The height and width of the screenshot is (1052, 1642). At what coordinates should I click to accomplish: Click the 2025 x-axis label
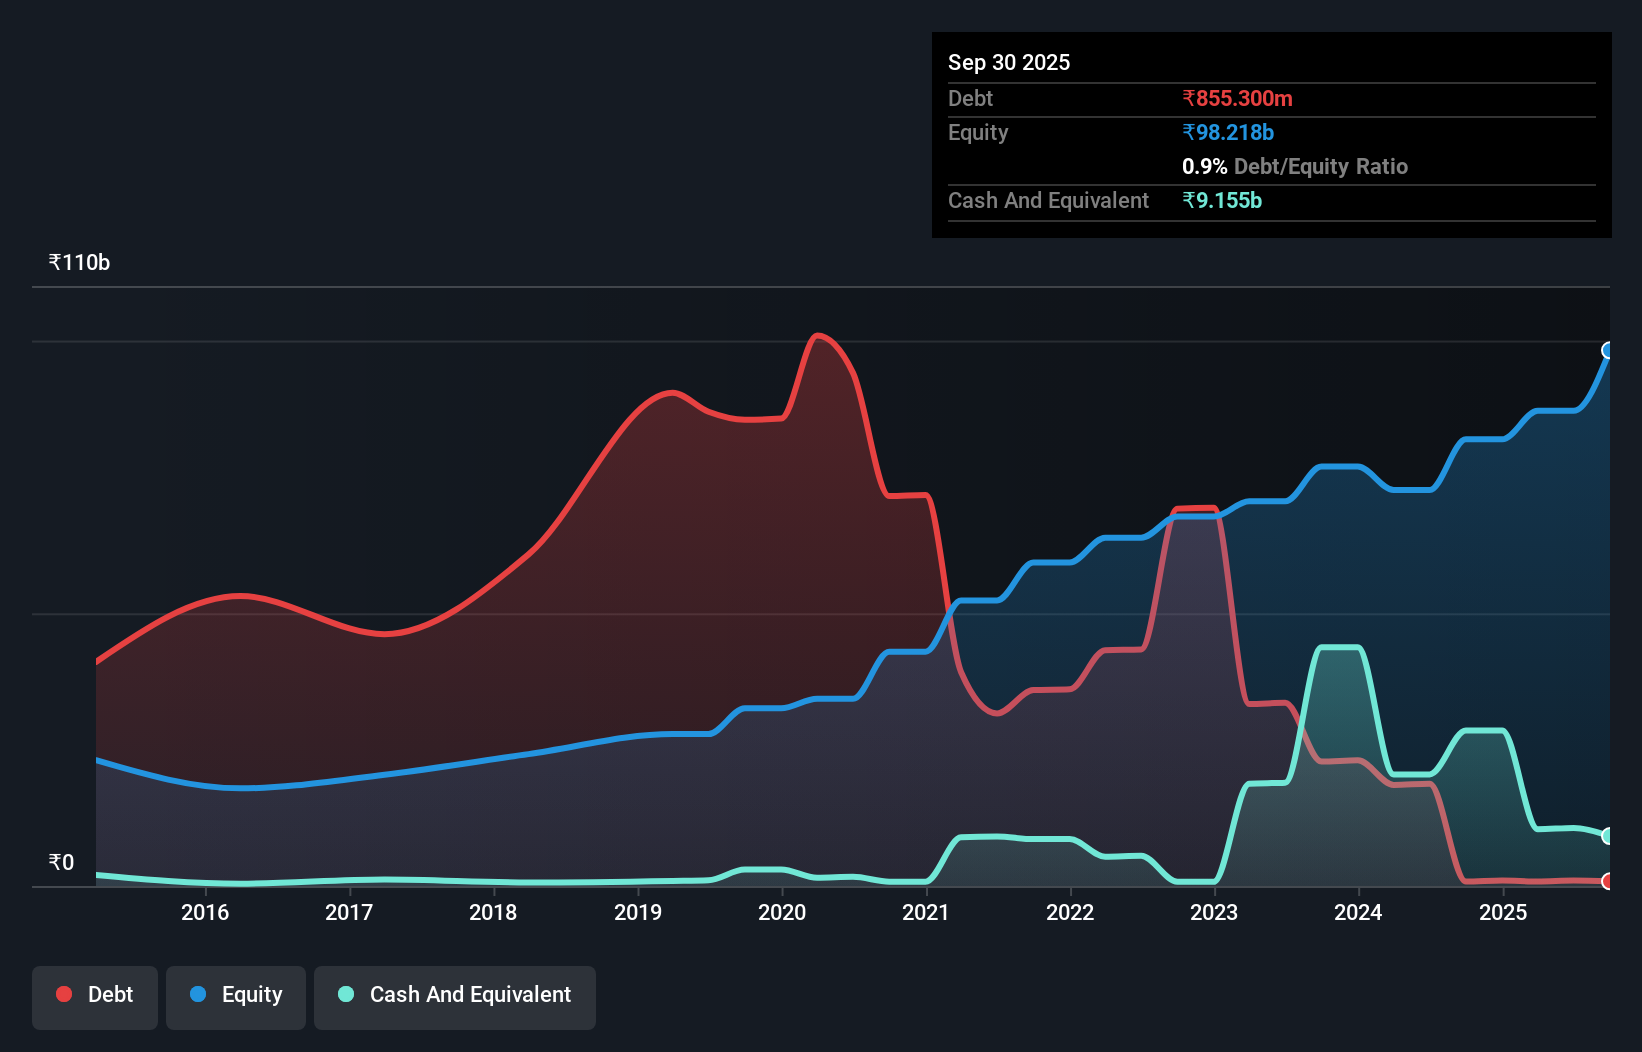click(x=1503, y=912)
